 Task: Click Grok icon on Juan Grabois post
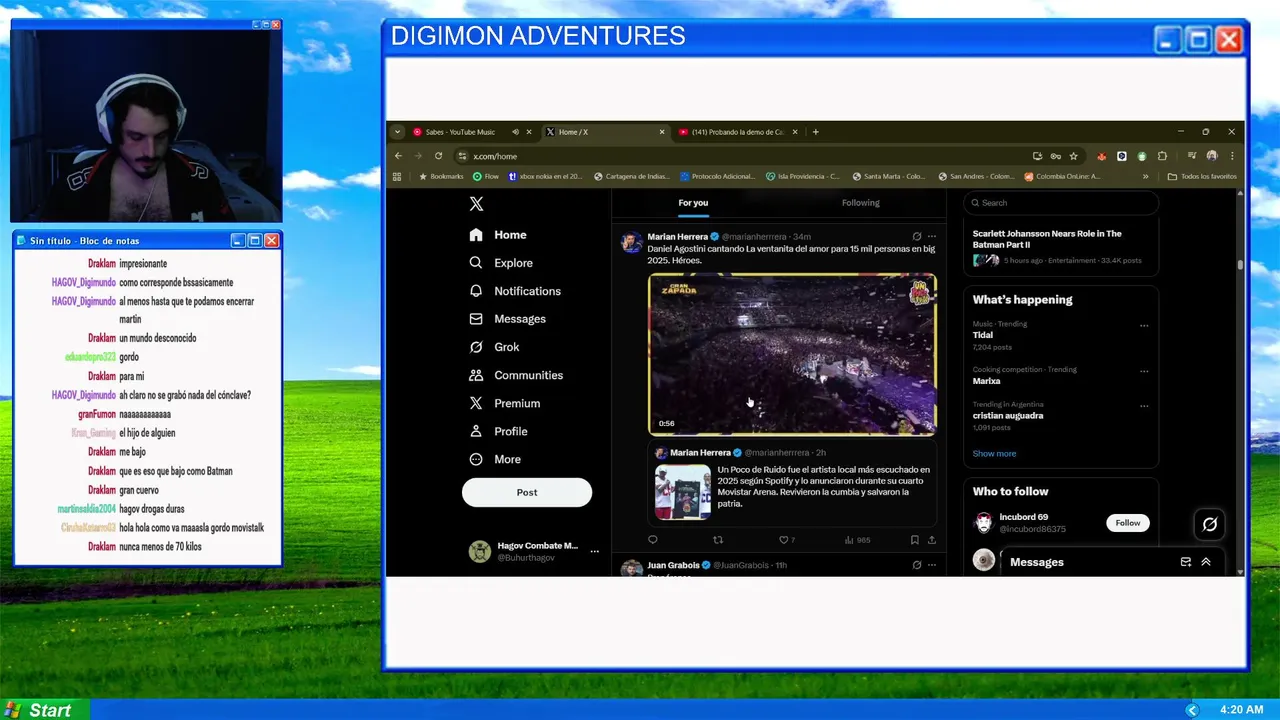917,565
